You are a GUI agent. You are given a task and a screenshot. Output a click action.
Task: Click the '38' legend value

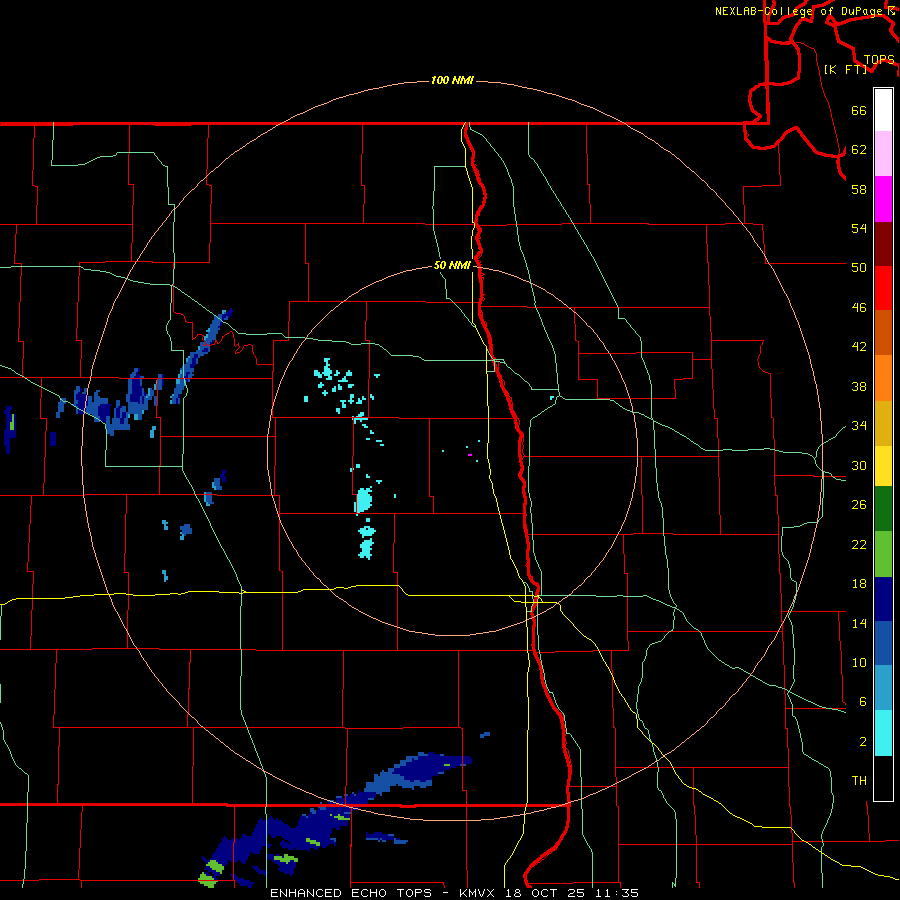click(859, 386)
